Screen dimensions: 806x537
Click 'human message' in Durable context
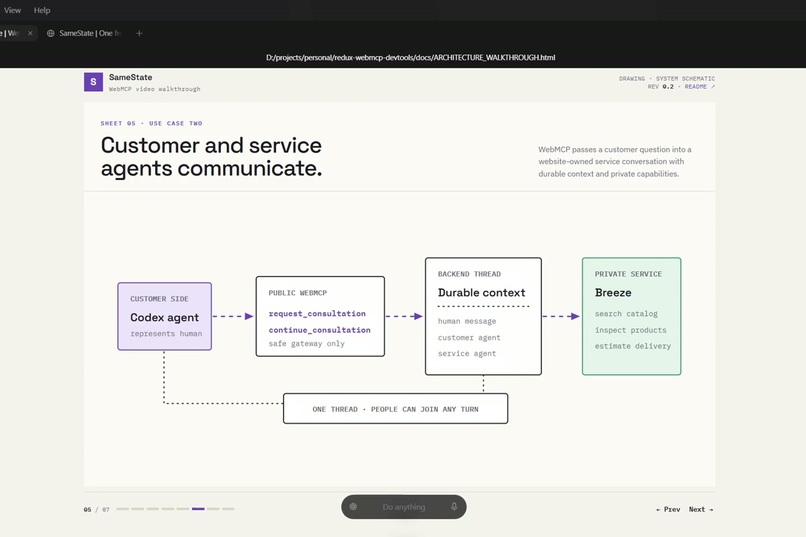[467, 321]
